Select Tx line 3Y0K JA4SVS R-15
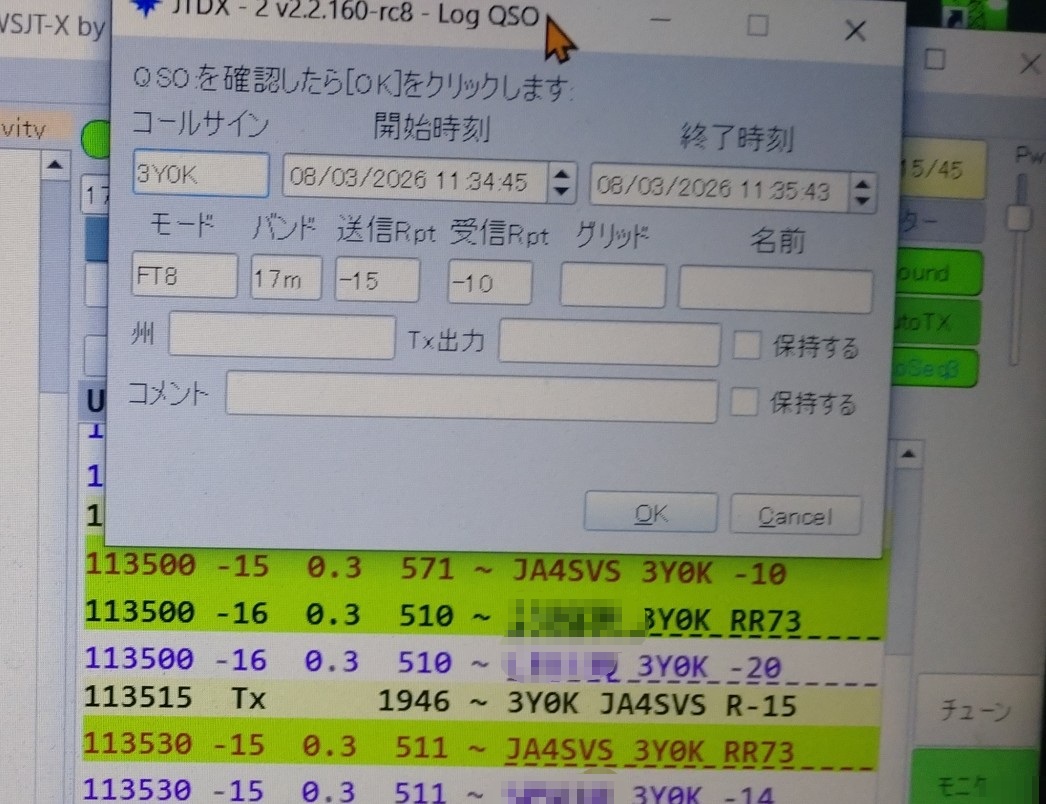The width and height of the screenshot is (1046, 804). [484, 703]
